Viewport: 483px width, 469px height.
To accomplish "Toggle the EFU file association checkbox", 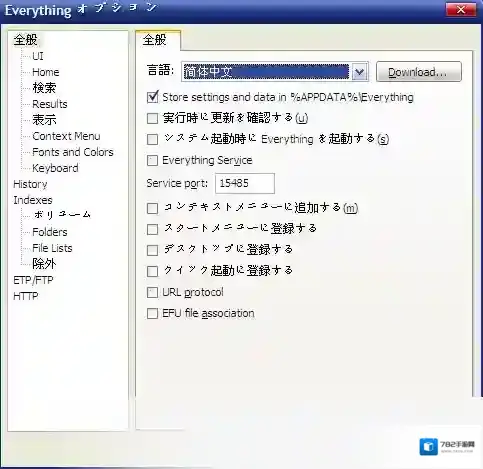I will tap(153, 314).
